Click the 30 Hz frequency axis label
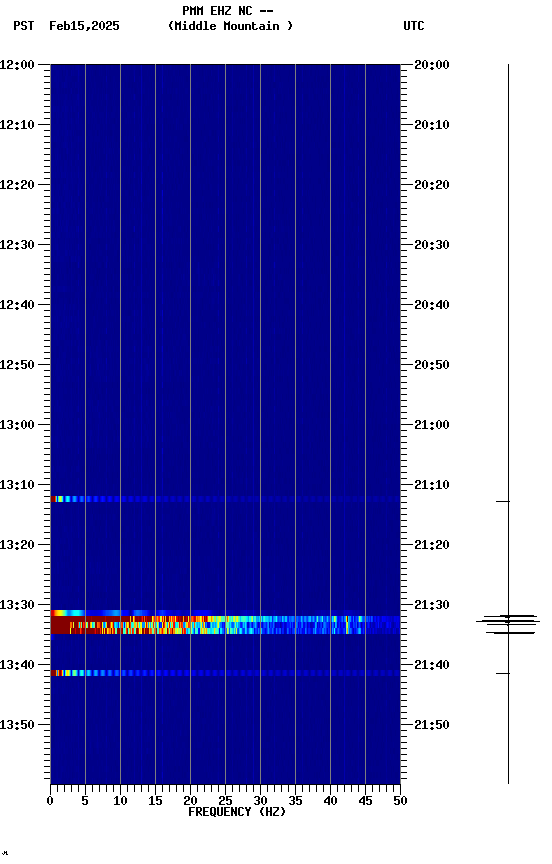552x864 pixels. (x=260, y=801)
